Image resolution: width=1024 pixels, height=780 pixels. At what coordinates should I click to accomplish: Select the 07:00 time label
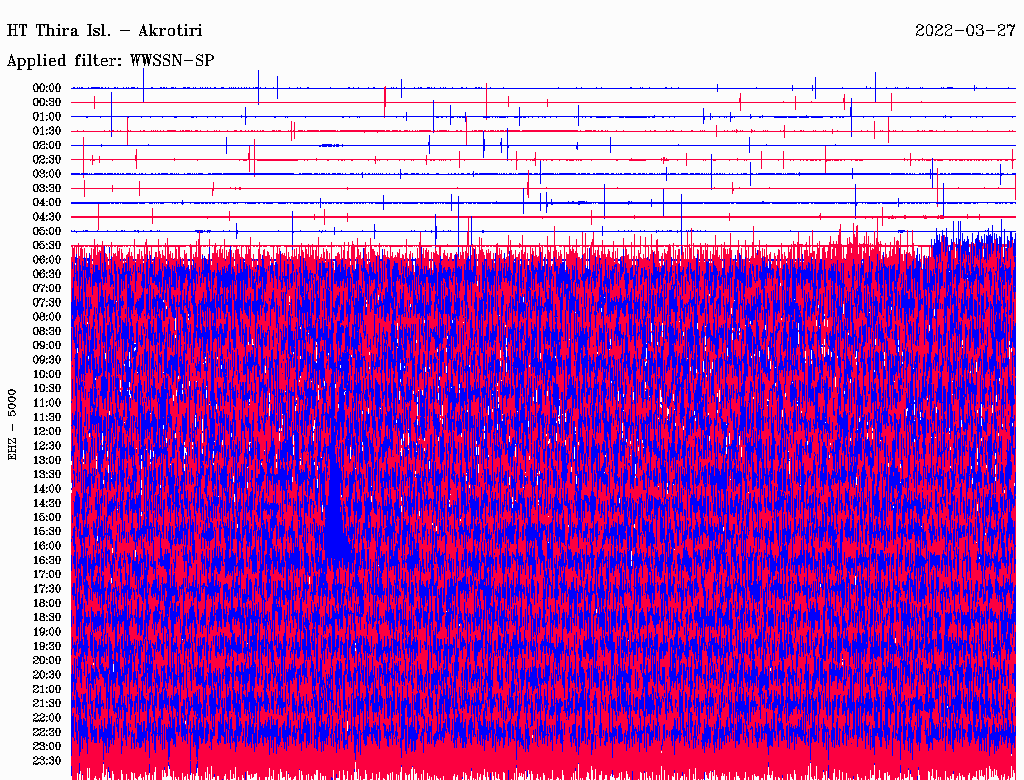point(47,289)
